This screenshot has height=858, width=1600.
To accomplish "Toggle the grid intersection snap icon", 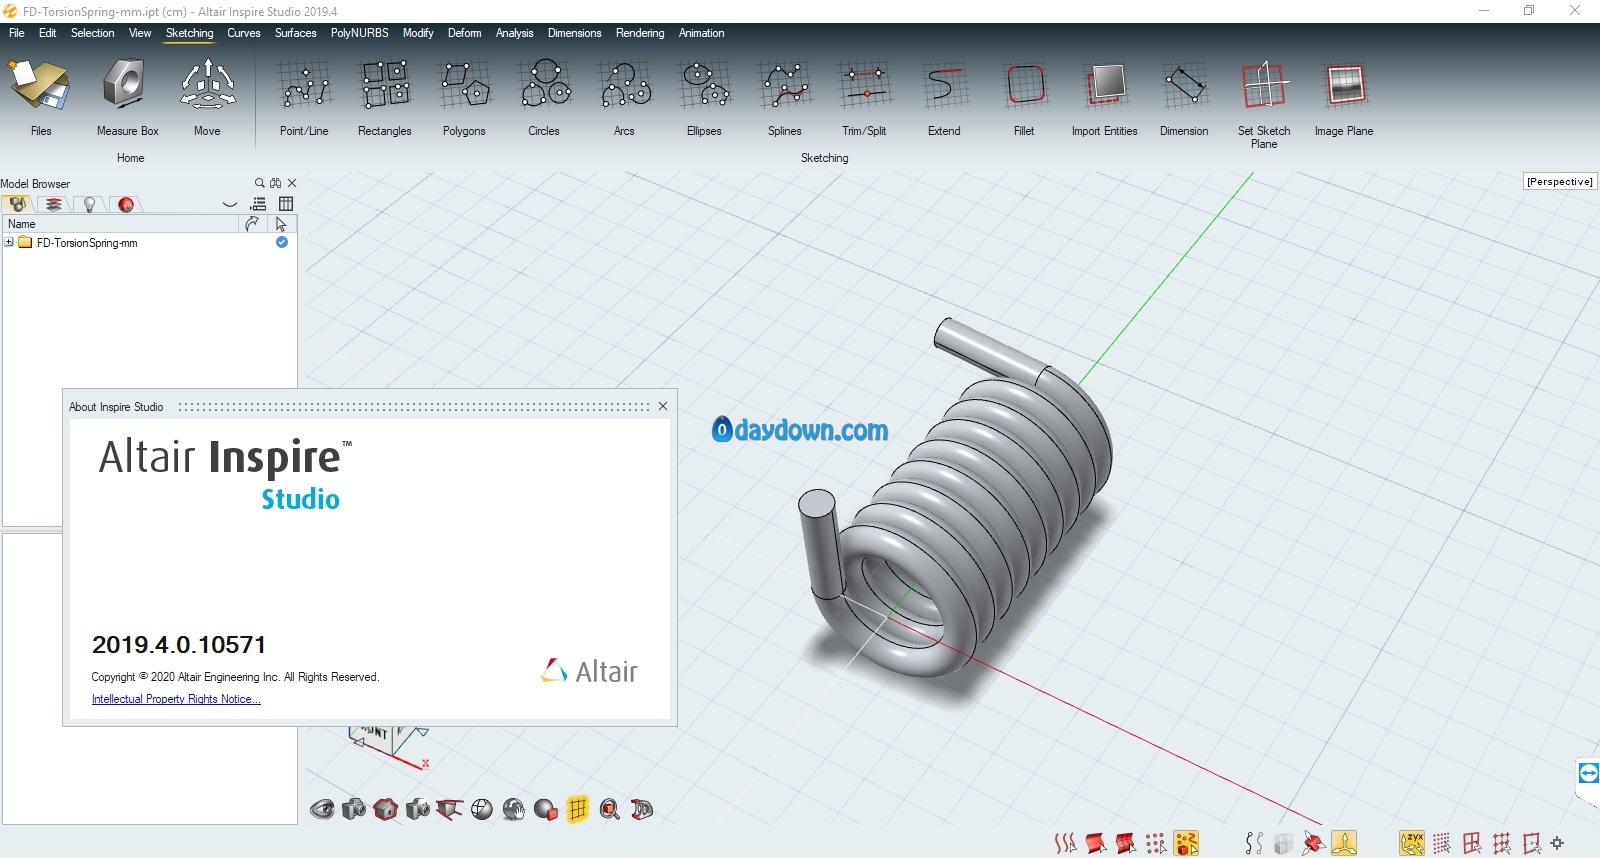I will (x=1502, y=844).
